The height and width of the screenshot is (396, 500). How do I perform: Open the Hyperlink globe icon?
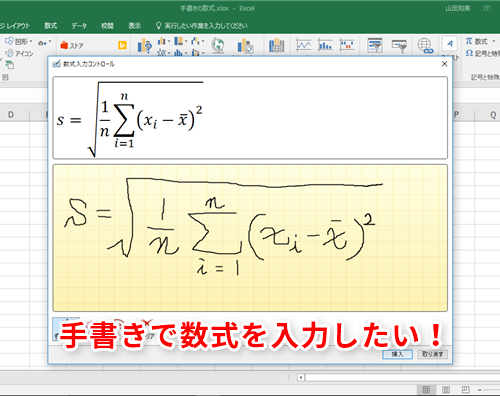coord(425,46)
